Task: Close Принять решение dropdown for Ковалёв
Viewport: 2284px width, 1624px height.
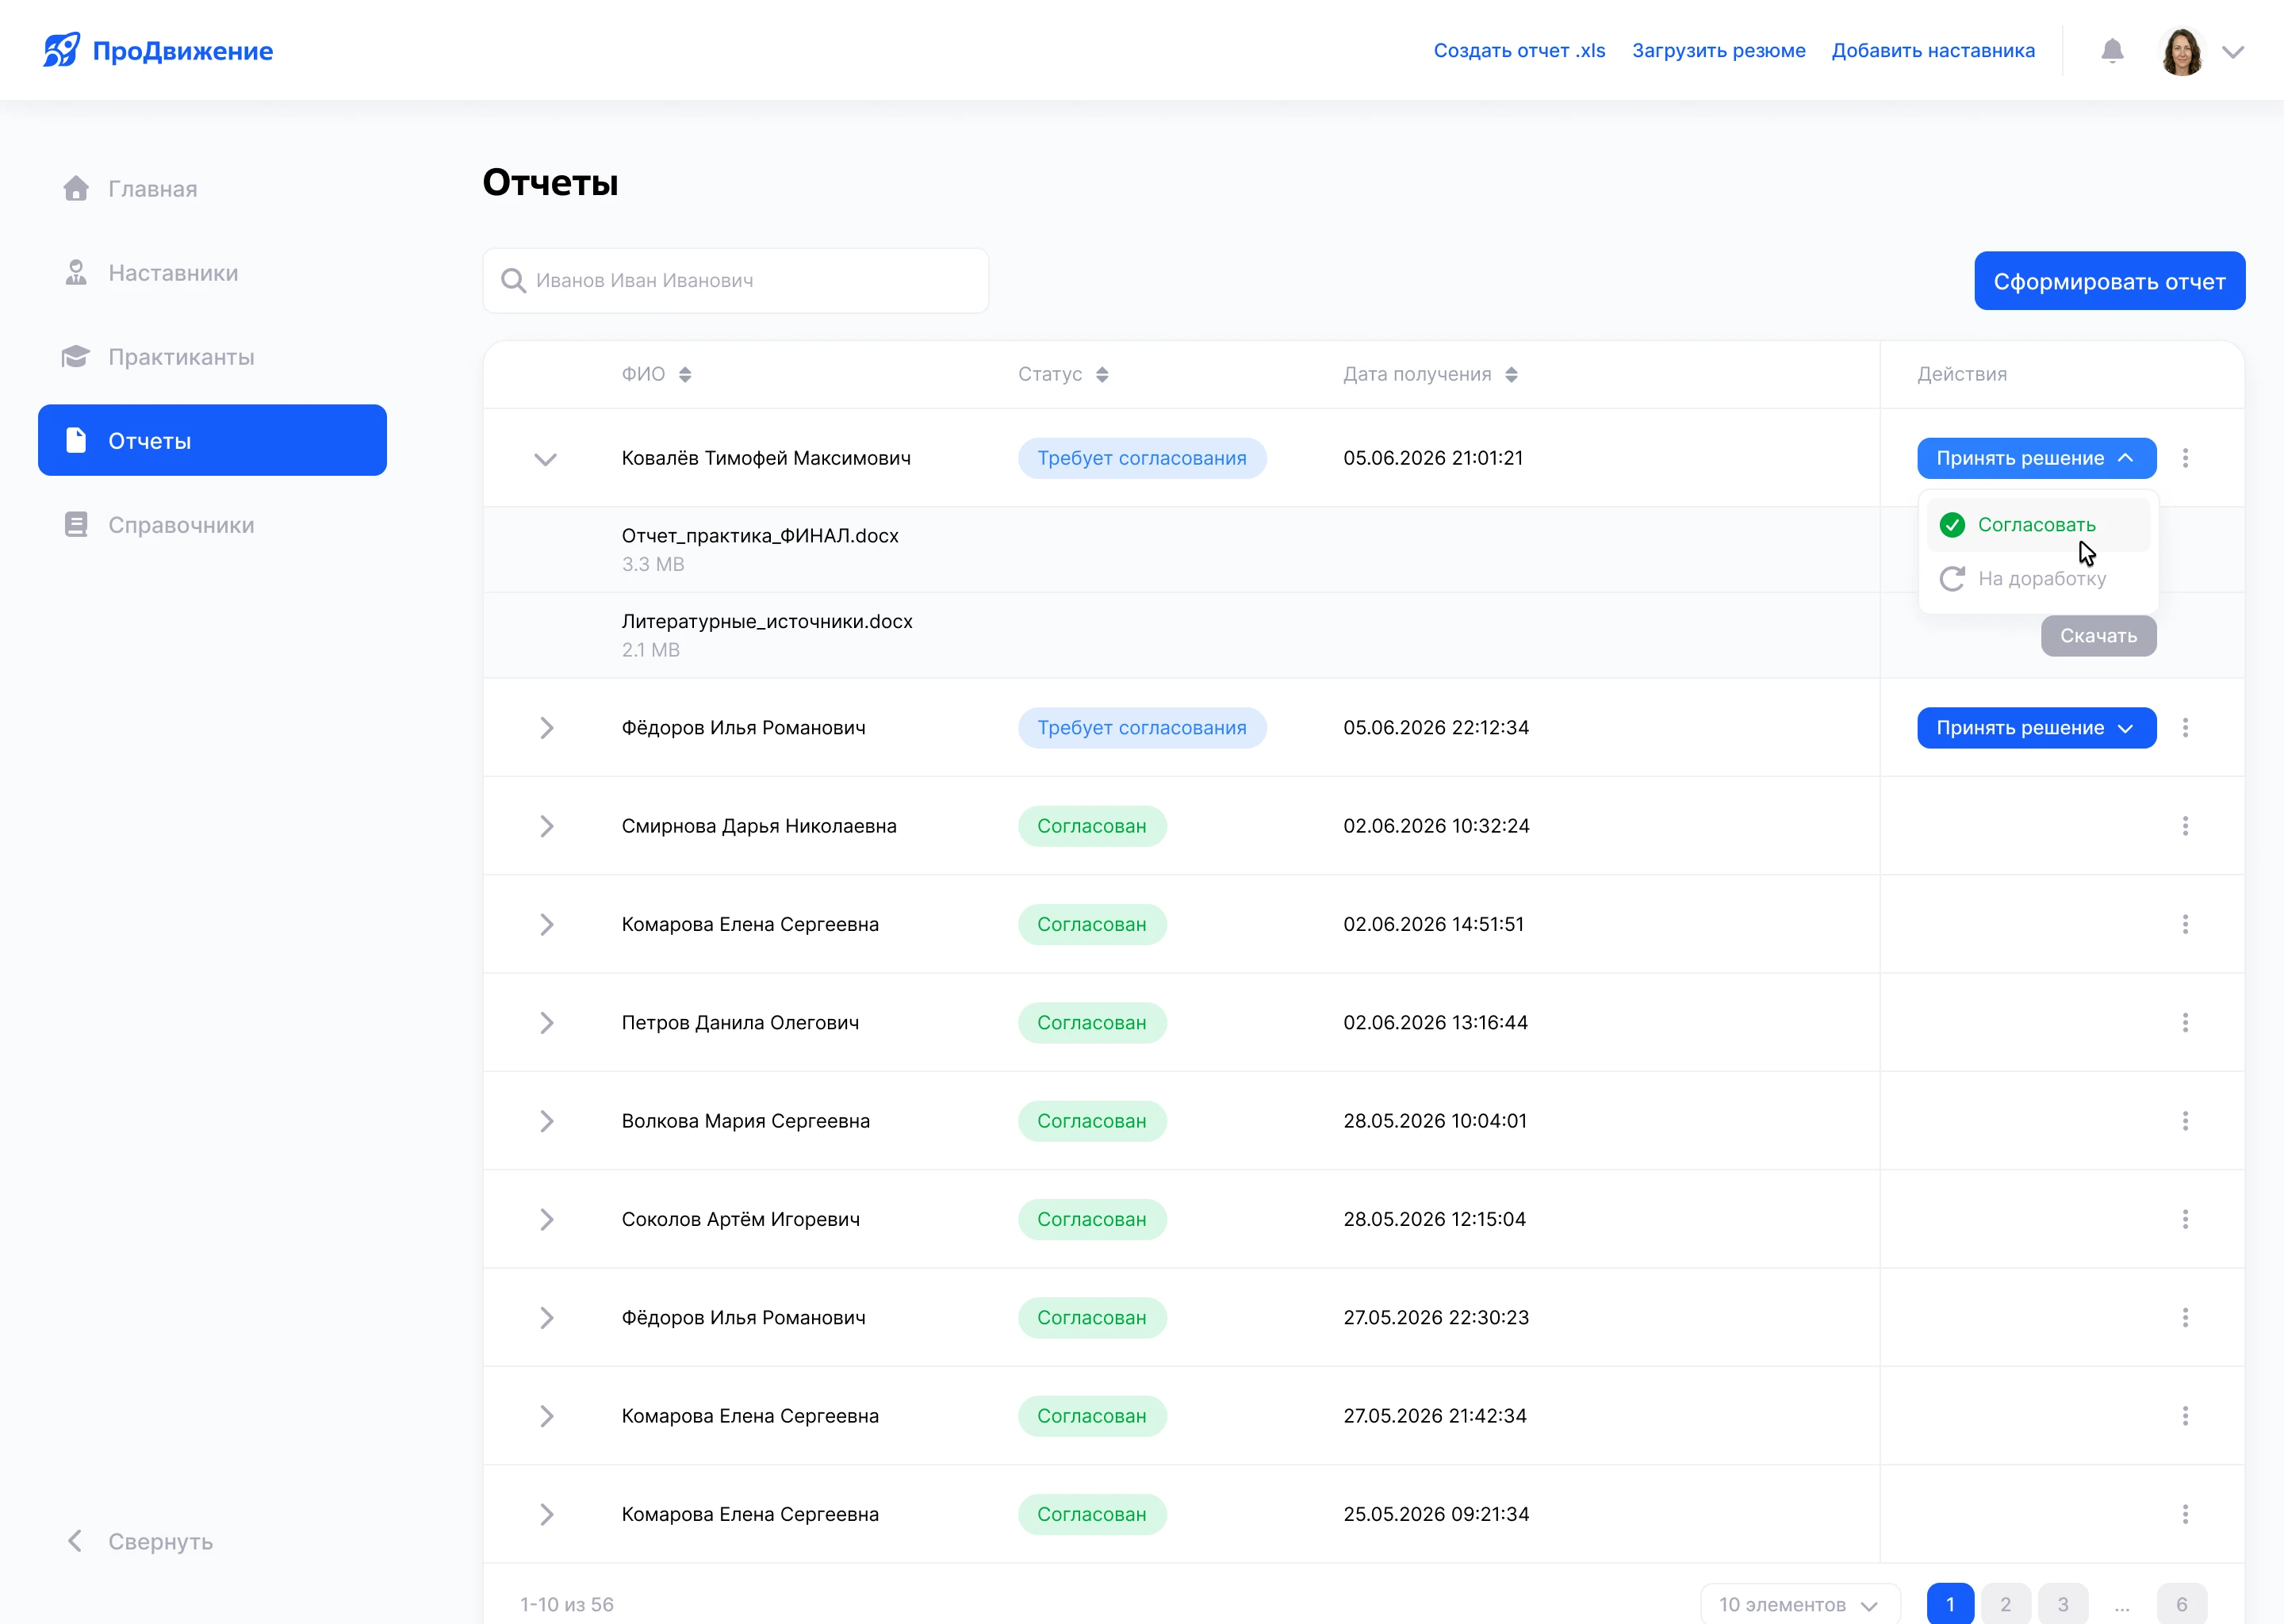Action: (x=2036, y=458)
